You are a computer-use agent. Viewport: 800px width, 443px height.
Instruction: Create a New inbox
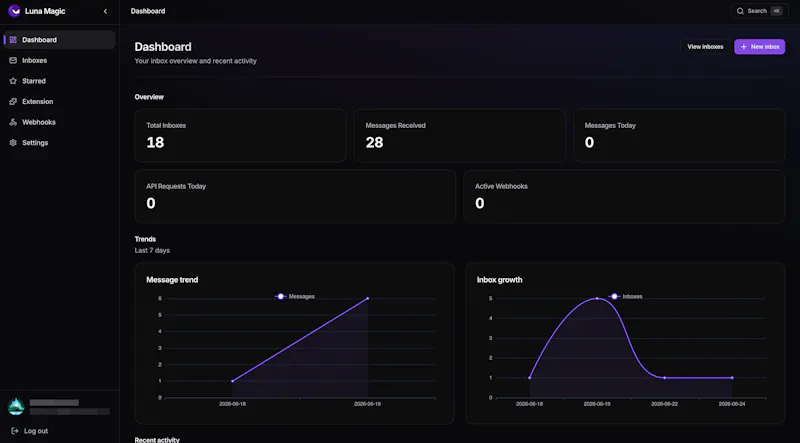(759, 46)
